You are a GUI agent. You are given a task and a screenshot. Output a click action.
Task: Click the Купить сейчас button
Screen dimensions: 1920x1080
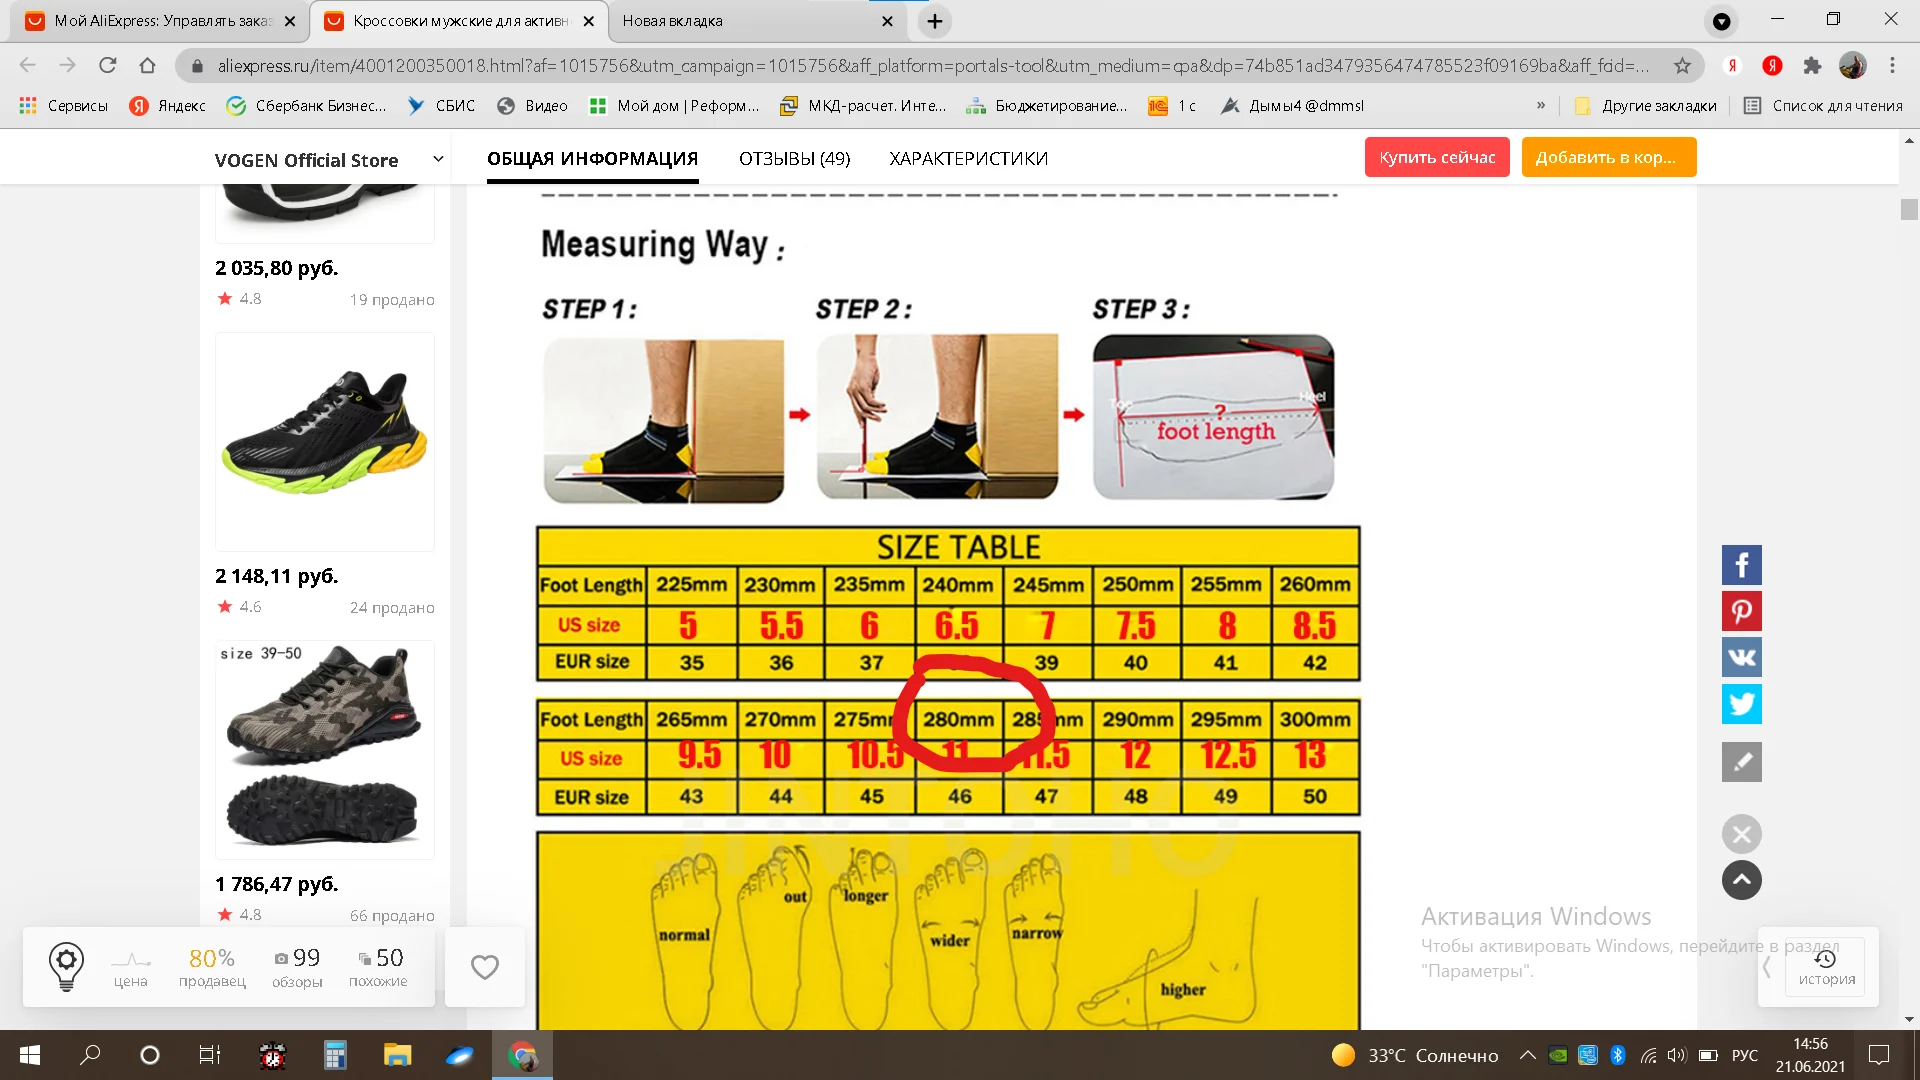click(1436, 157)
